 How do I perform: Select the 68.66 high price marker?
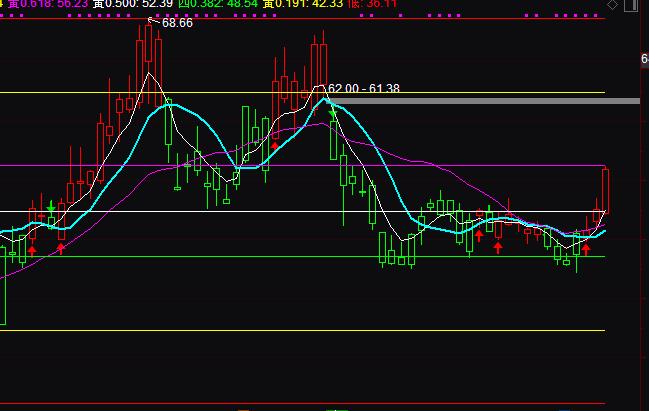pos(176,22)
